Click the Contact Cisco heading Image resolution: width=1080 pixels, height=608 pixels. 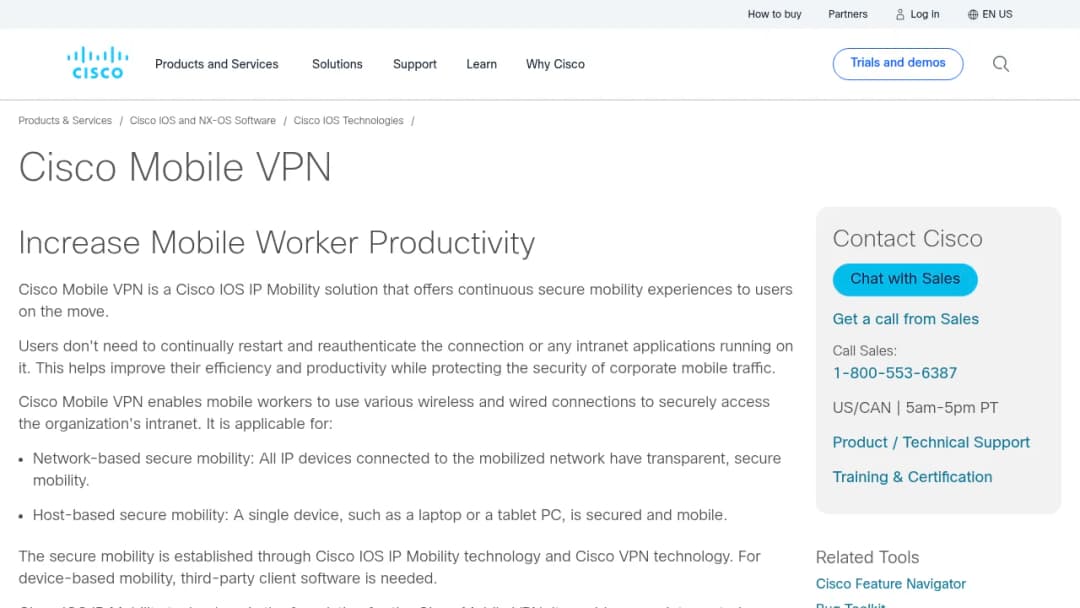pos(907,238)
